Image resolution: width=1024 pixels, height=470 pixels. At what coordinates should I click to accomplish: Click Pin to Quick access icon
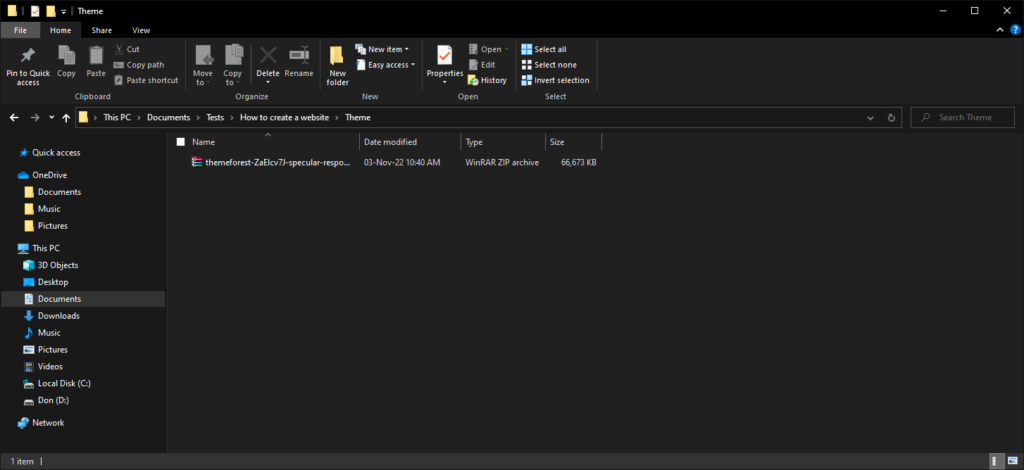28,55
